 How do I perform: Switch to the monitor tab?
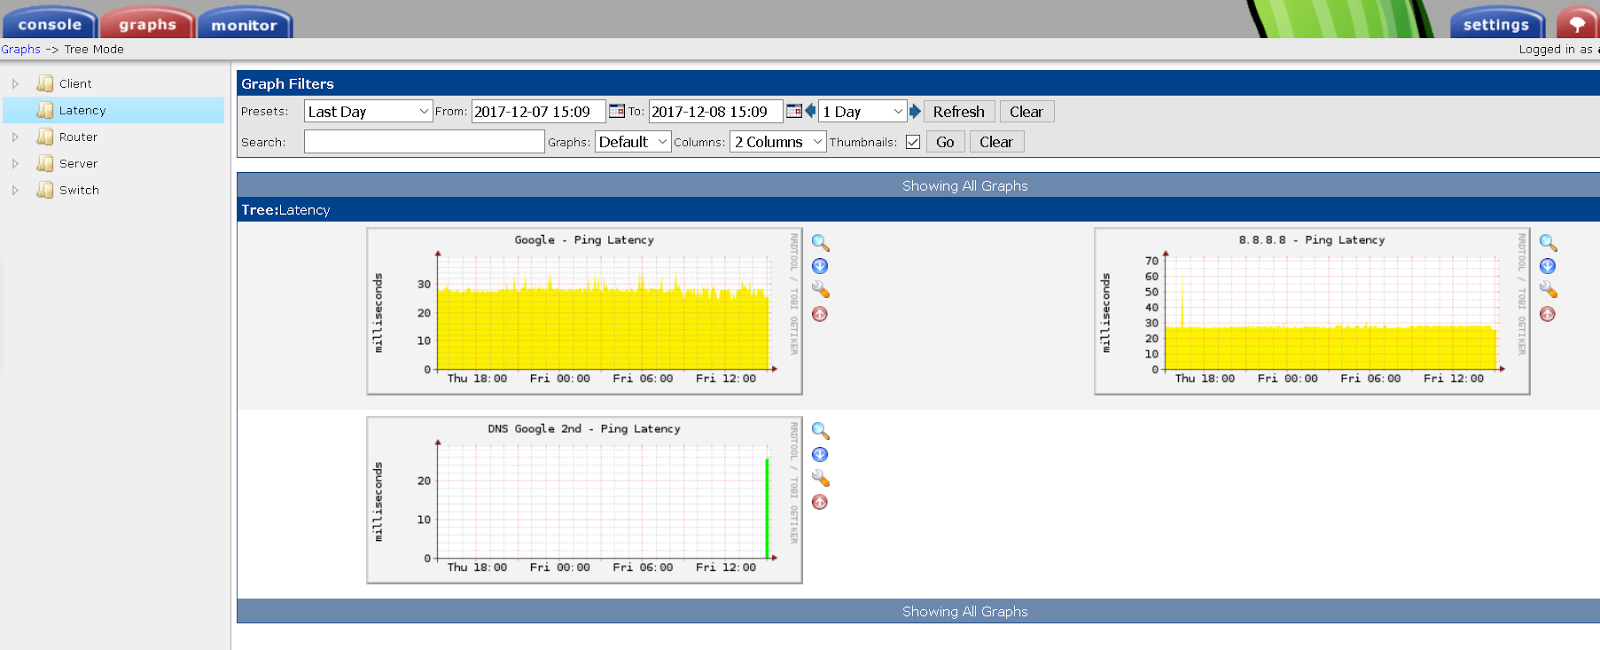[245, 24]
